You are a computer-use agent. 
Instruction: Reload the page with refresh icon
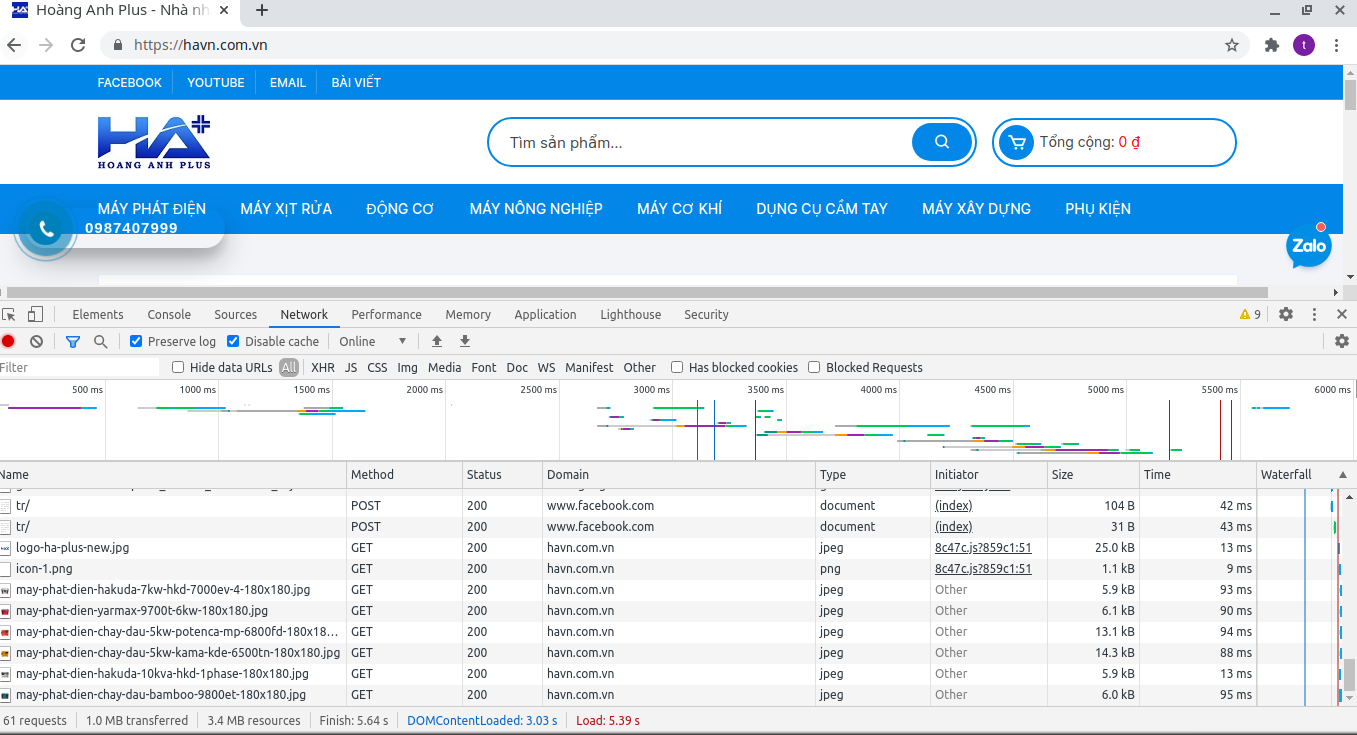pos(78,45)
